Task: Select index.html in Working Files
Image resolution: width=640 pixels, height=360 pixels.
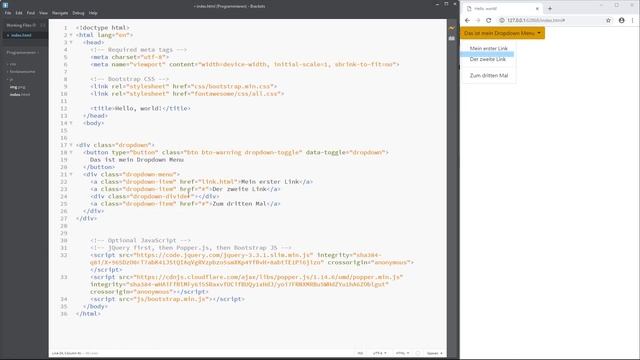Action: click(x=21, y=35)
